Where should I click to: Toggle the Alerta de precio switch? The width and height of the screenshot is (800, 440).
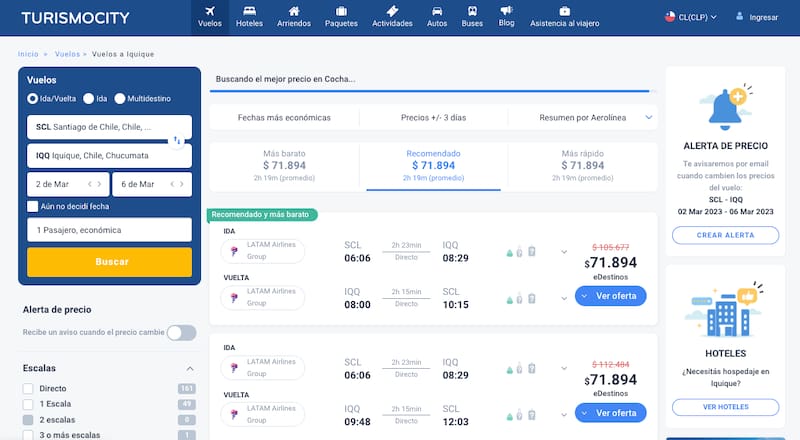pyautogui.click(x=181, y=332)
